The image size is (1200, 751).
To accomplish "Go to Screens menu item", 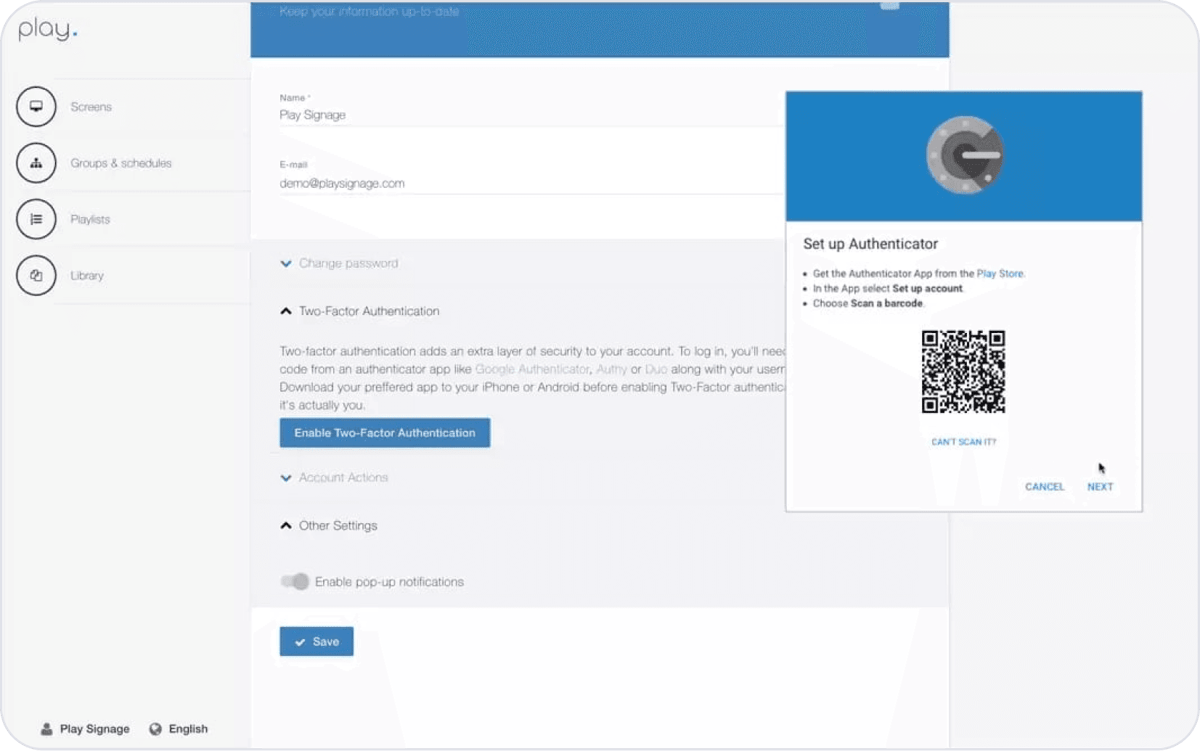I will 91,107.
